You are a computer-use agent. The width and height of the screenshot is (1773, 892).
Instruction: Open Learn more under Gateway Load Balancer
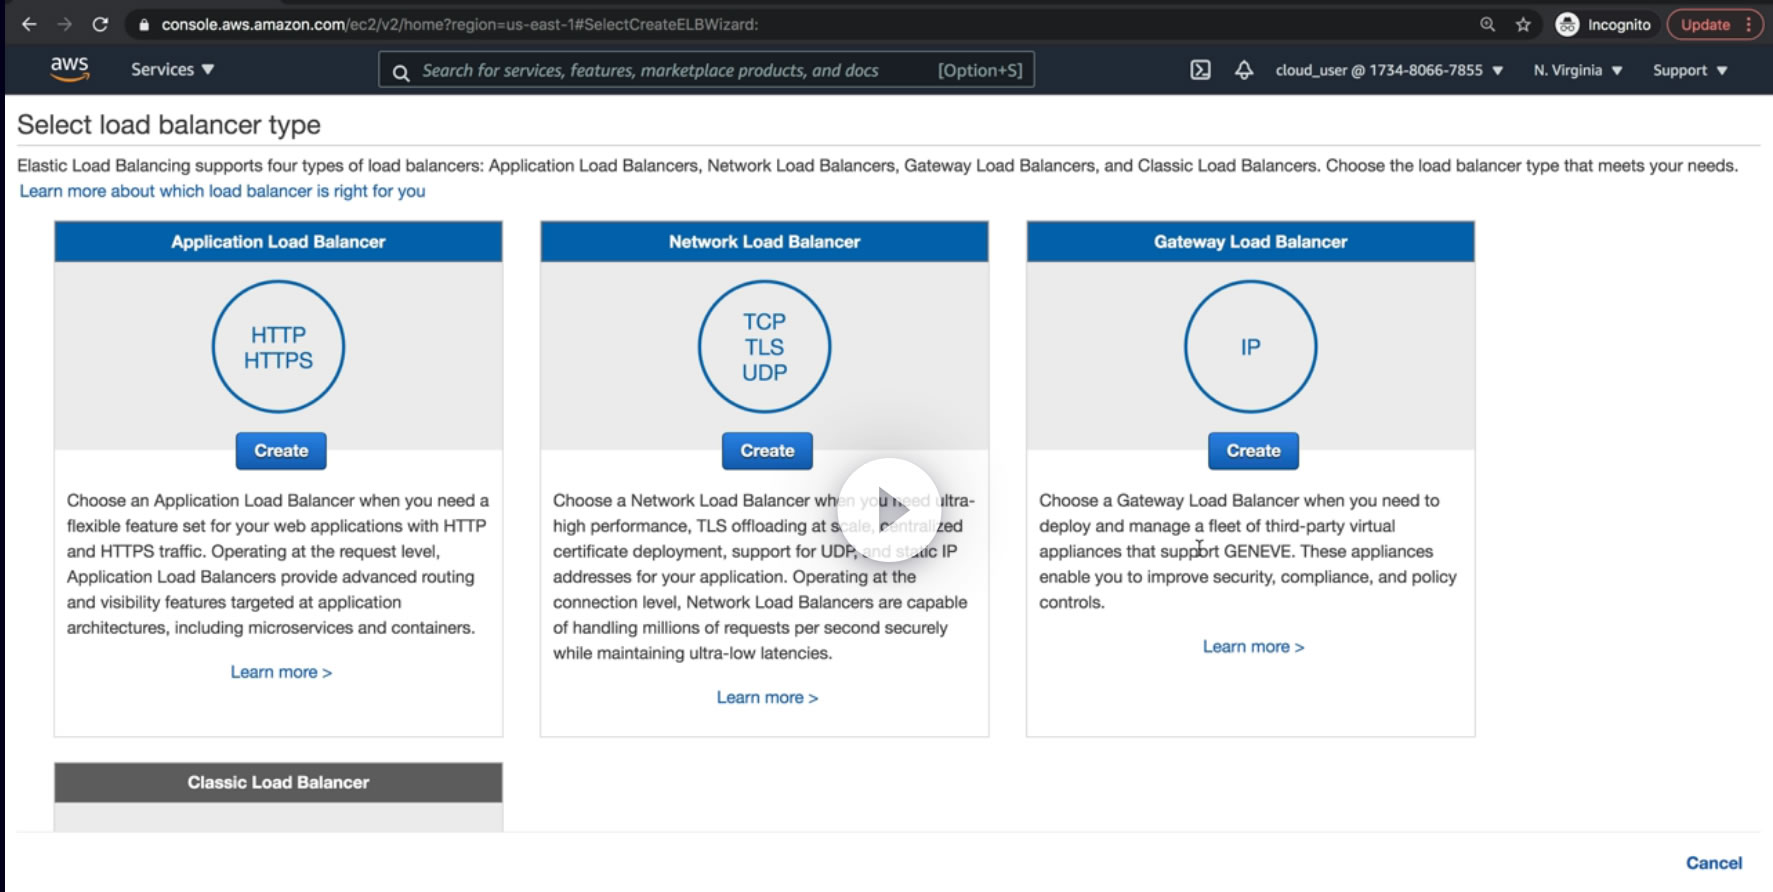(x=1253, y=647)
